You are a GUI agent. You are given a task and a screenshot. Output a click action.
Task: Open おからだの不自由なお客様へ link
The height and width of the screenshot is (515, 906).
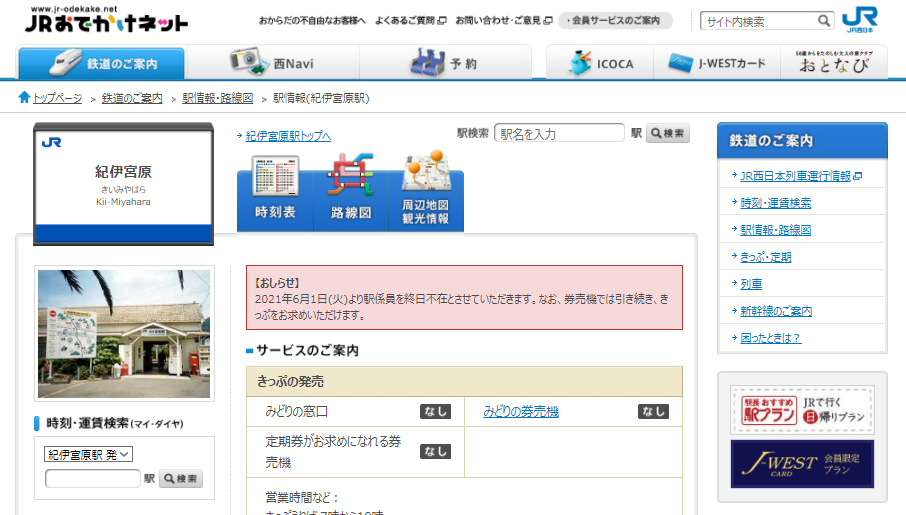312,20
